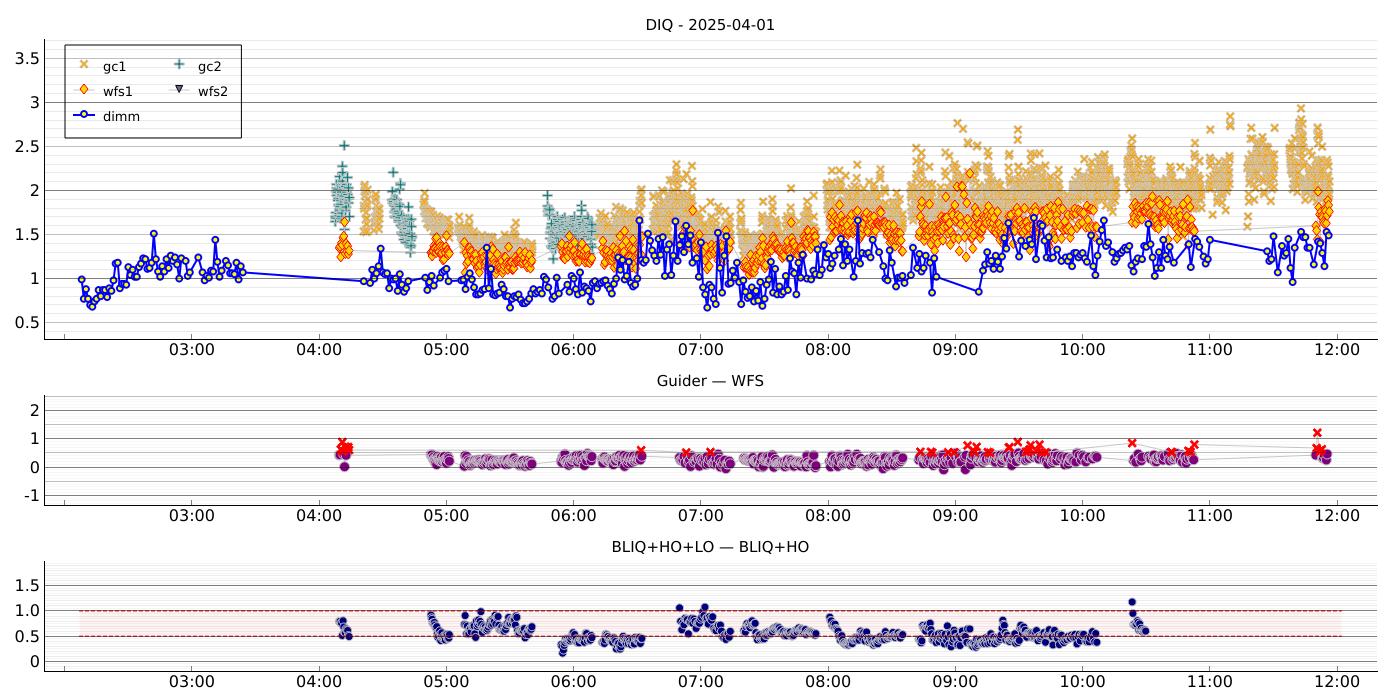Click the 12:00 x-axis tick under BLIQ plot

1337,682
